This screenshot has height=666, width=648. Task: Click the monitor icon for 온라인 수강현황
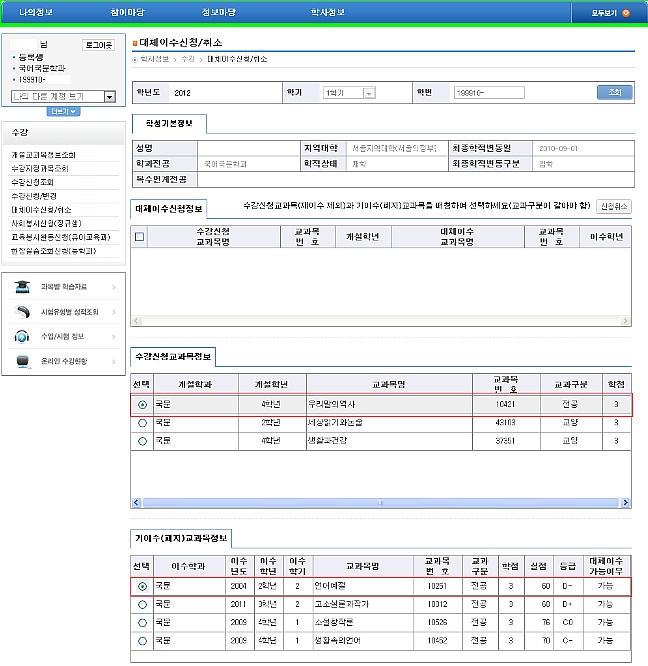click(x=21, y=360)
